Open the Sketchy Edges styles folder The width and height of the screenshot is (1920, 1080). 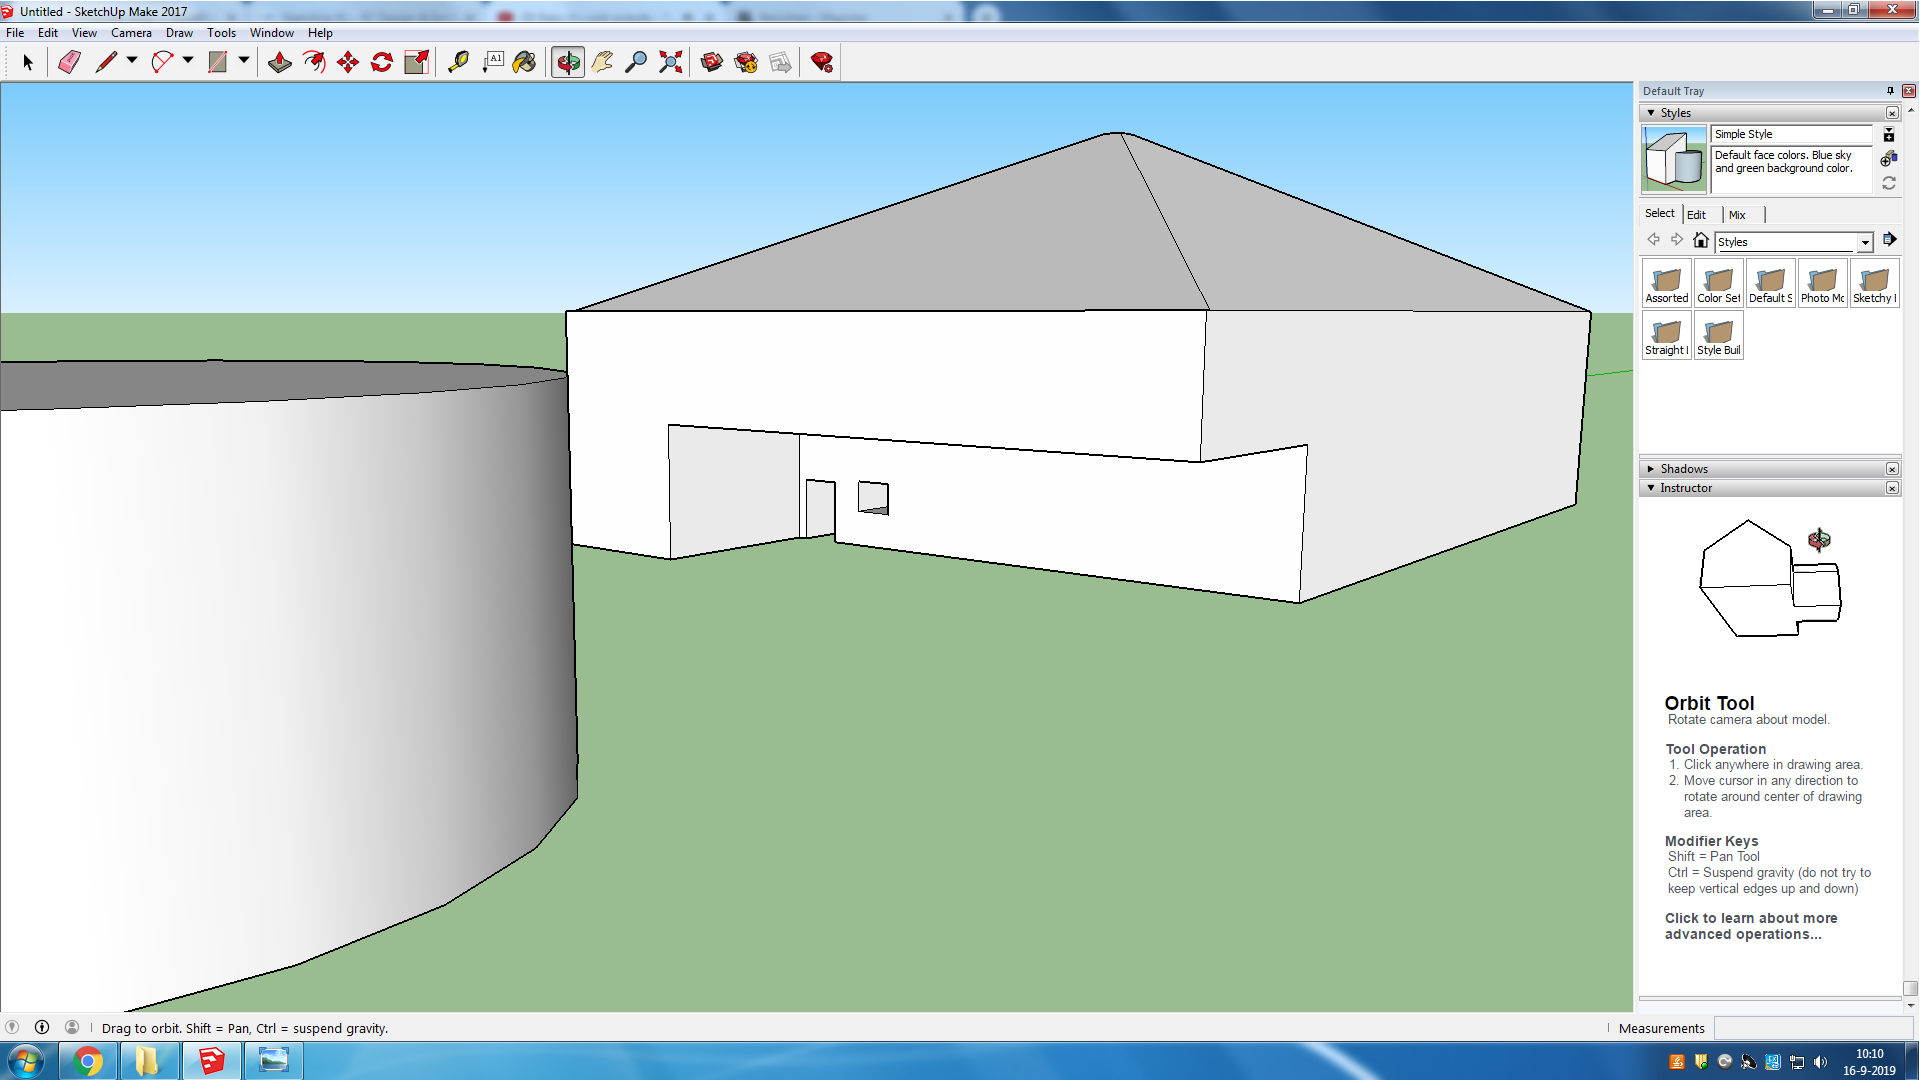(x=1874, y=284)
